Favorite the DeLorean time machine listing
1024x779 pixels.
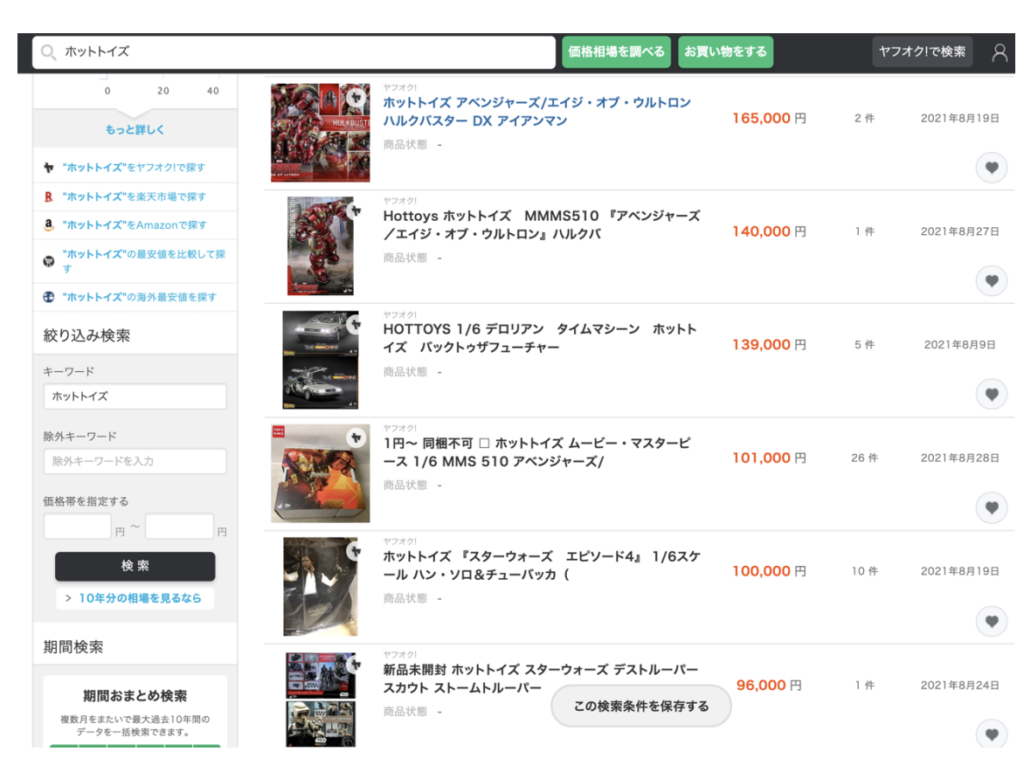(x=991, y=394)
